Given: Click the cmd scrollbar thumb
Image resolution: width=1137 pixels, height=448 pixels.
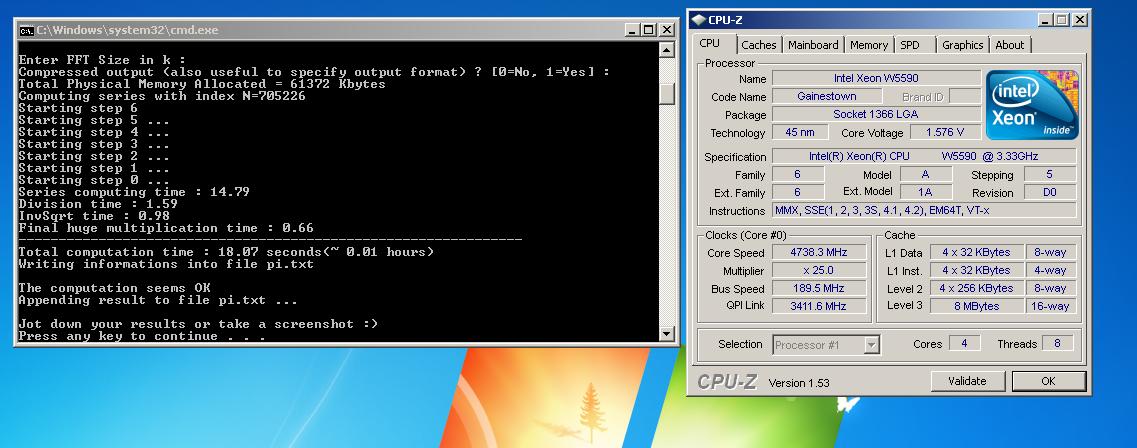Looking at the screenshot, I should [667, 94].
